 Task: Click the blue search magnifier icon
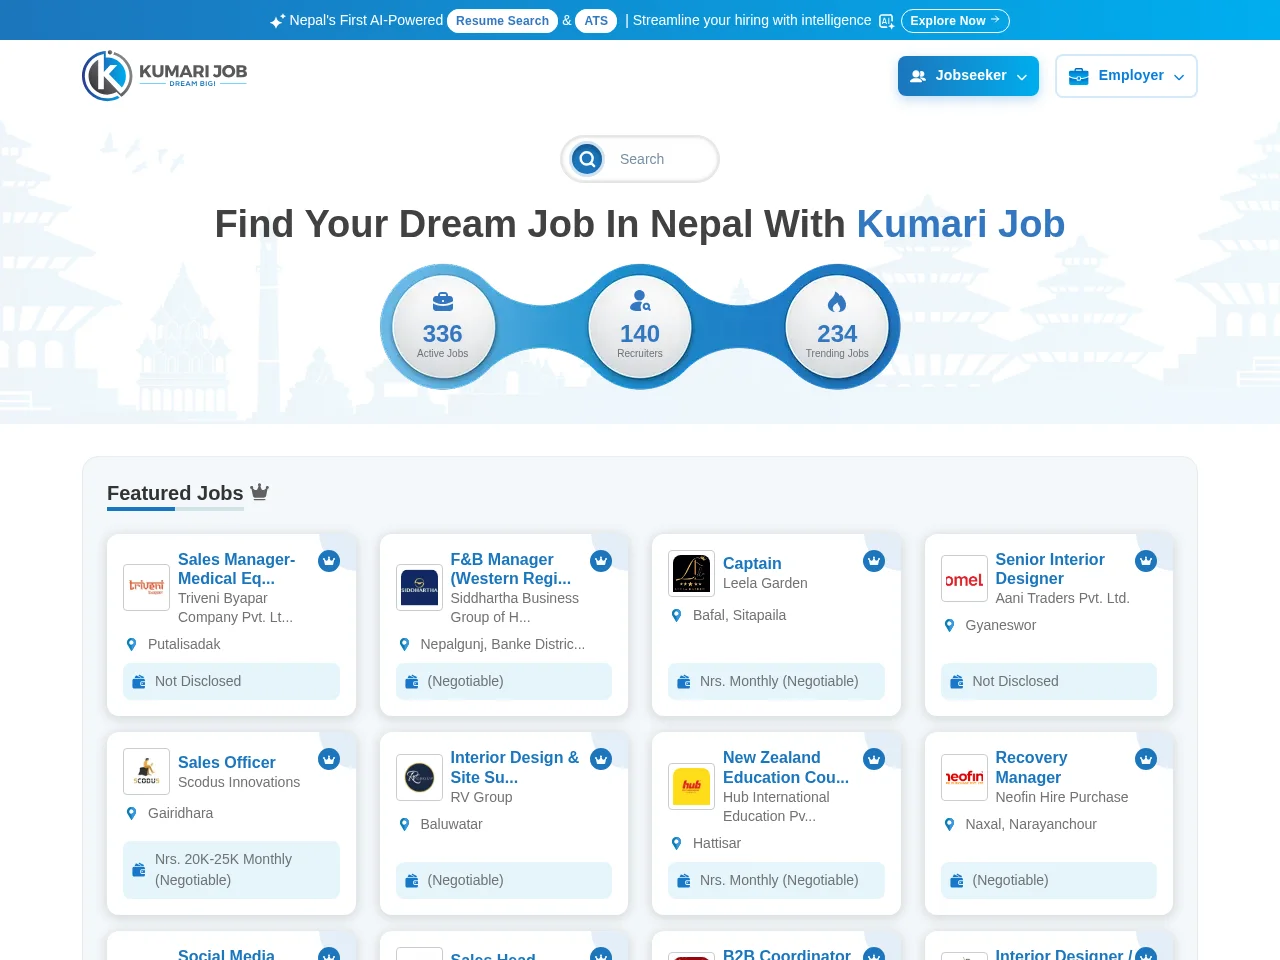coord(587,159)
